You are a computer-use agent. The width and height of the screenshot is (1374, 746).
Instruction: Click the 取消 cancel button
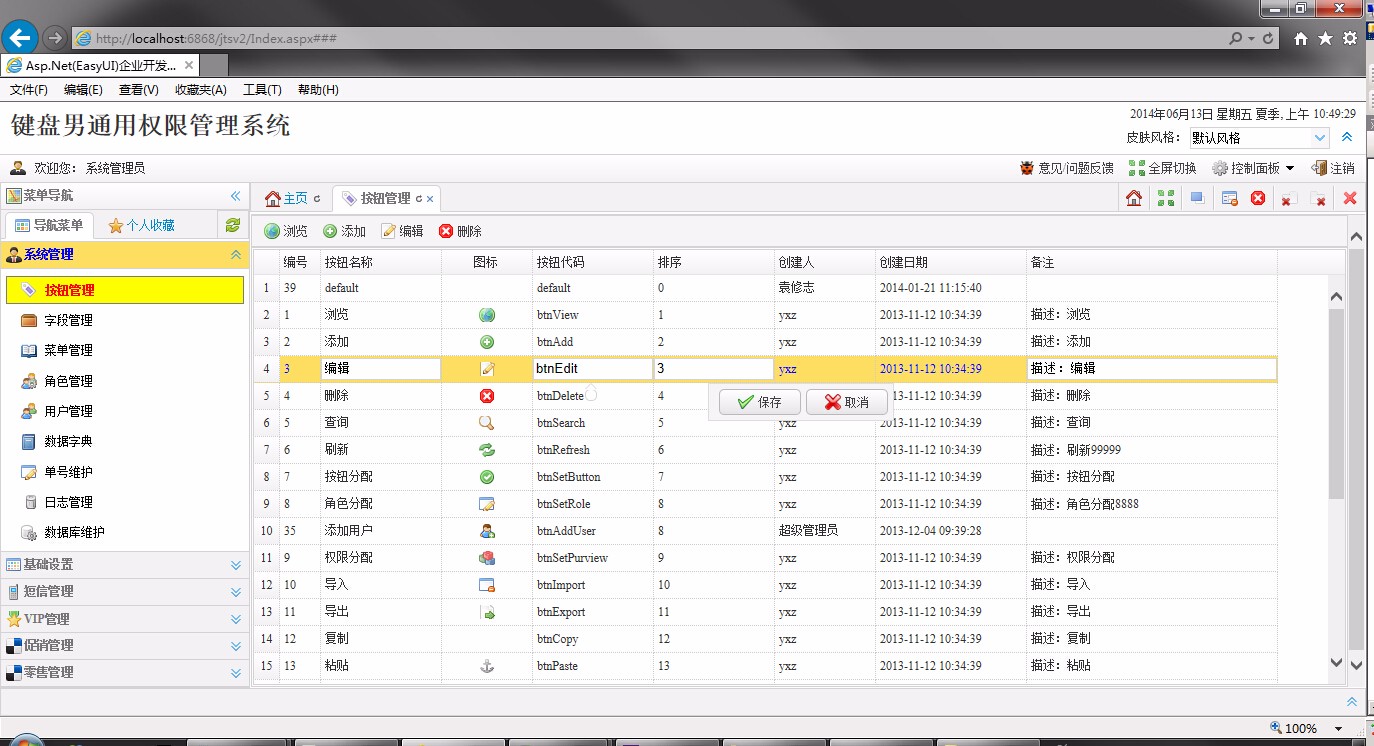click(x=846, y=402)
